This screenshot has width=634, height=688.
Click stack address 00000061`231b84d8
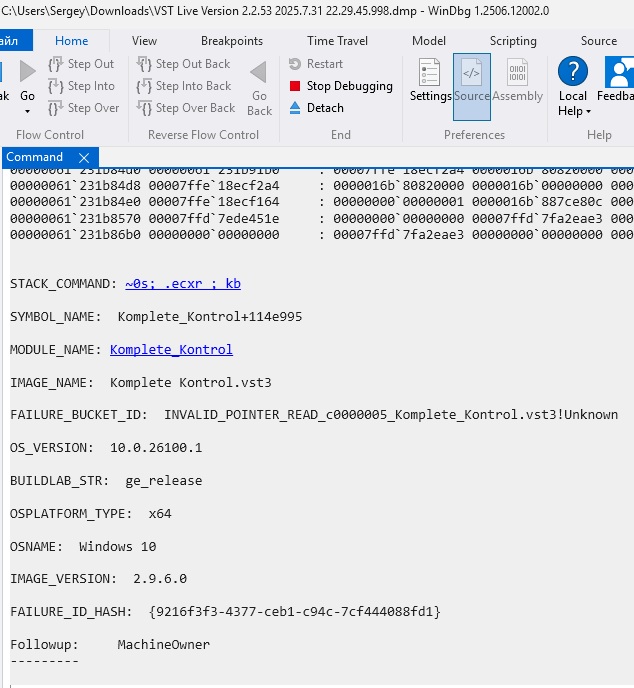coord(75,186)
